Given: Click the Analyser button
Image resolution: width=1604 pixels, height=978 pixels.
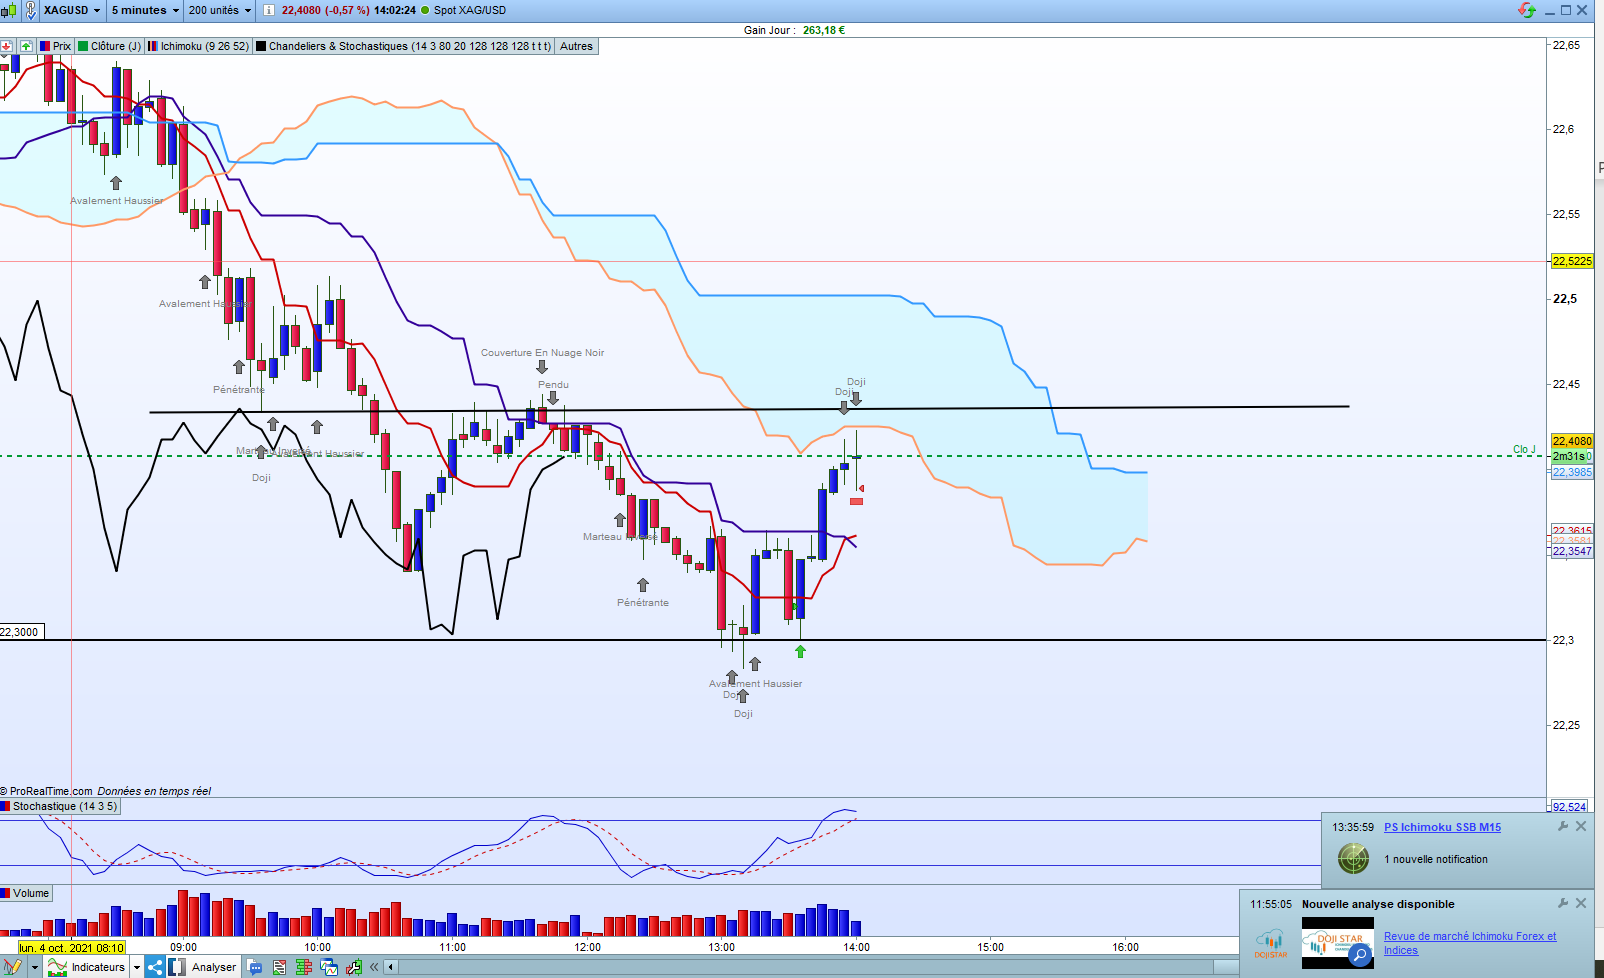Looking at the screenshot, I should pos(204,967).
